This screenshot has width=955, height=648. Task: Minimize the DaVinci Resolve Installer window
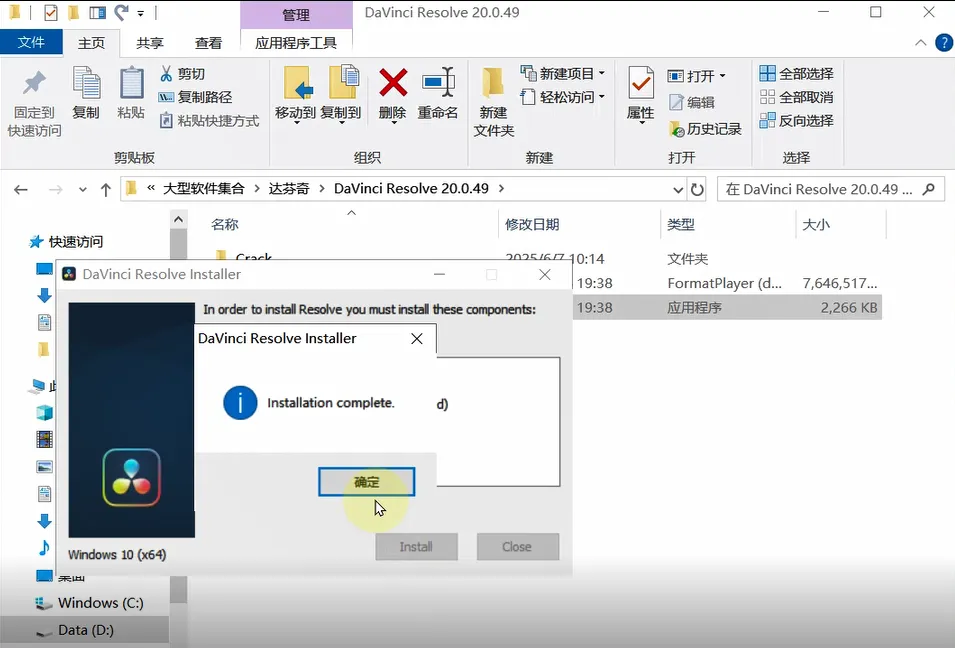coord(439,275)
